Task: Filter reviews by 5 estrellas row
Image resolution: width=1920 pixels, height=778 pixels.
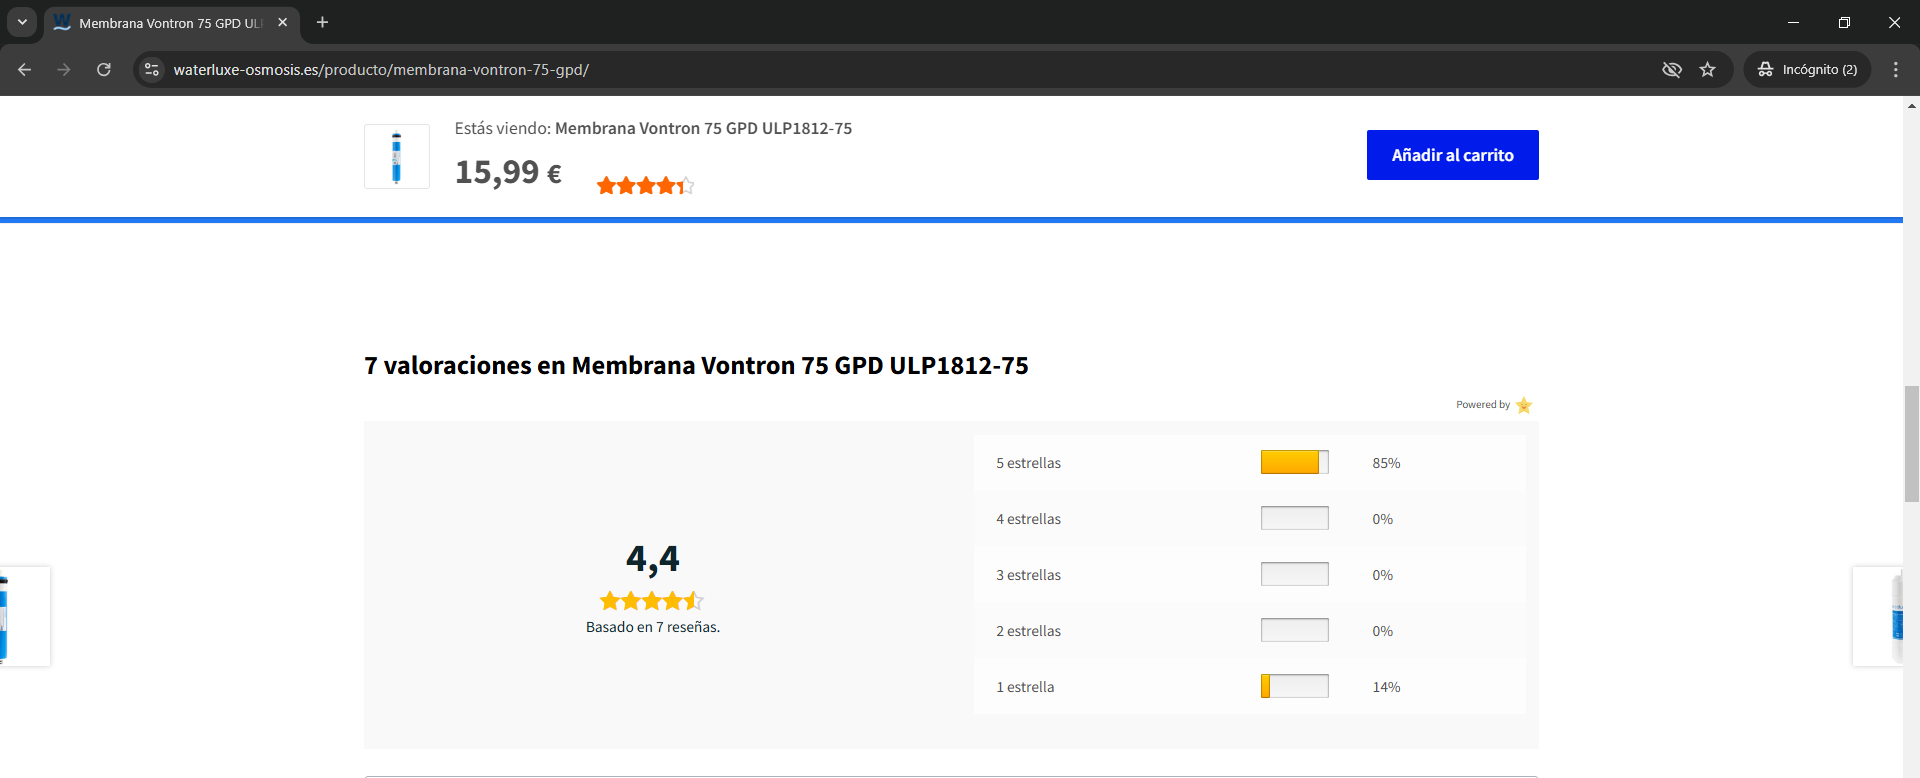Action: coord(1250,463)
